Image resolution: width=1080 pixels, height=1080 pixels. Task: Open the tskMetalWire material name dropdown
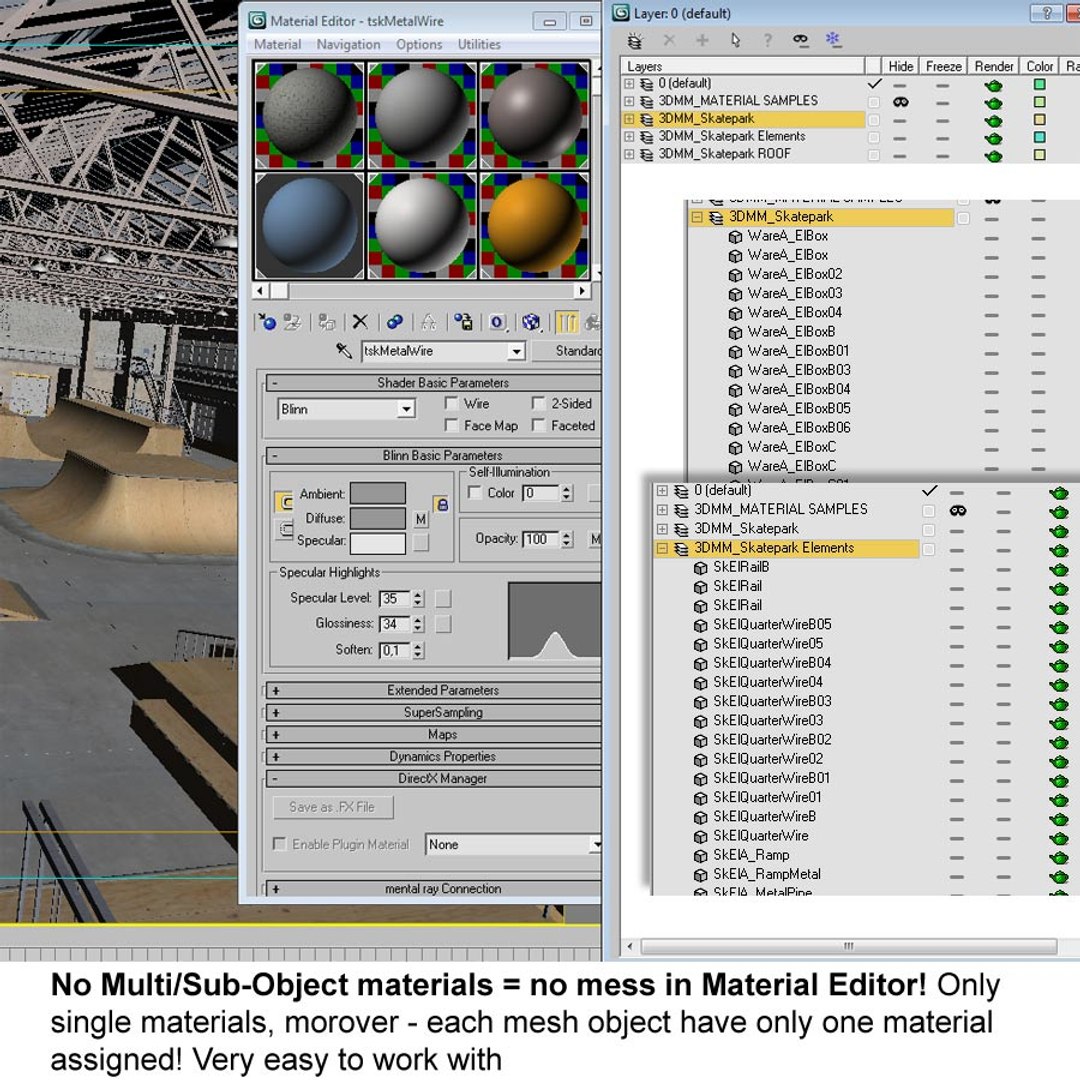516,351
